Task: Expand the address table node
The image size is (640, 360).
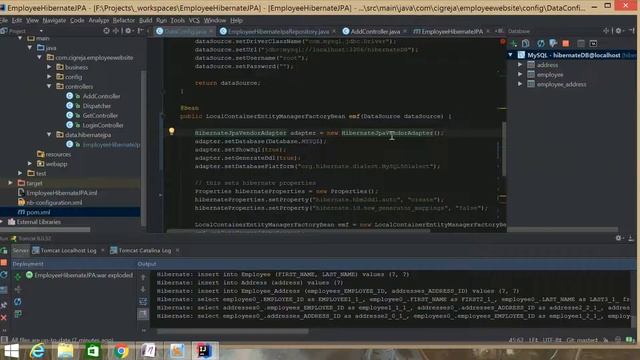Action: (520, 64)
